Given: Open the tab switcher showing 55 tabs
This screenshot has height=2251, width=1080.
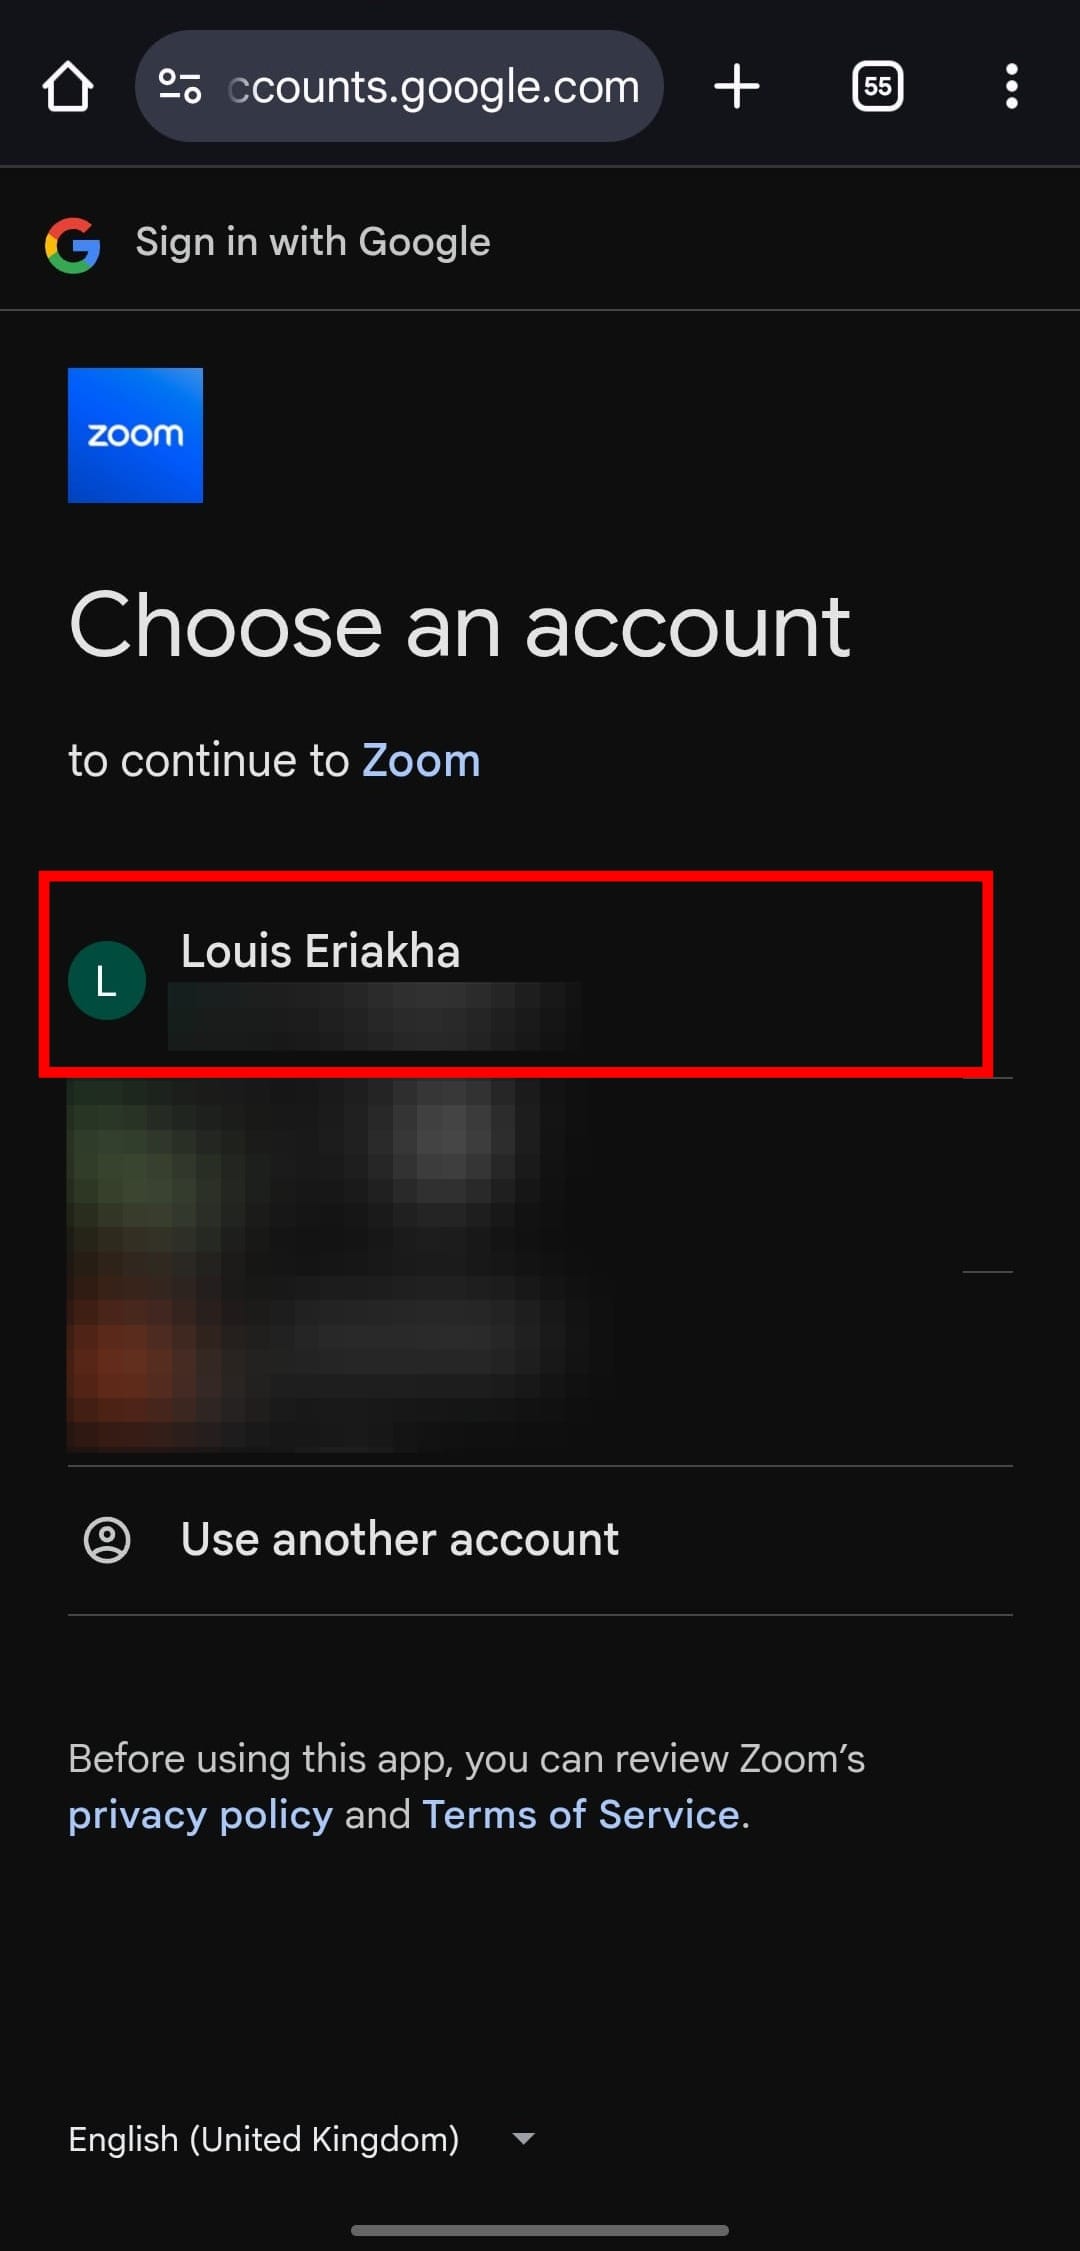Looking at the screenshot, I should [x=877, y=87].
